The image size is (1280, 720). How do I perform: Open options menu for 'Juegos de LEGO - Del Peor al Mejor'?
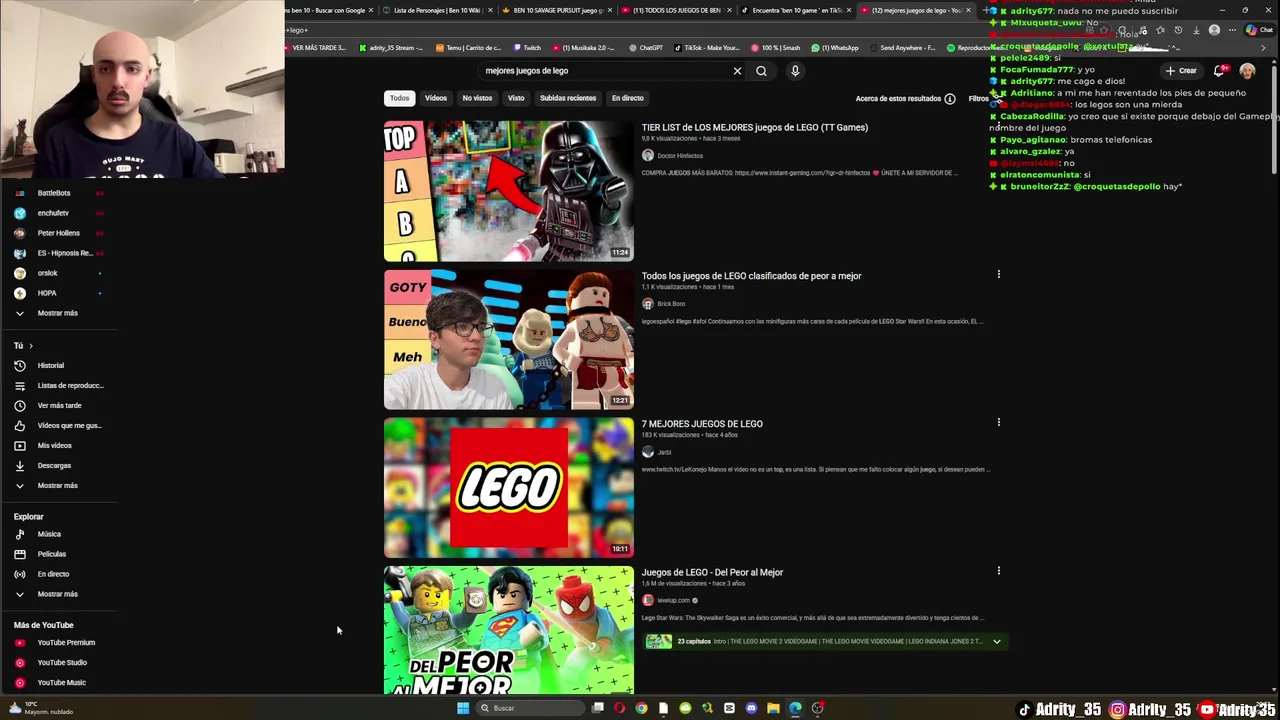(x=998, y=571)
